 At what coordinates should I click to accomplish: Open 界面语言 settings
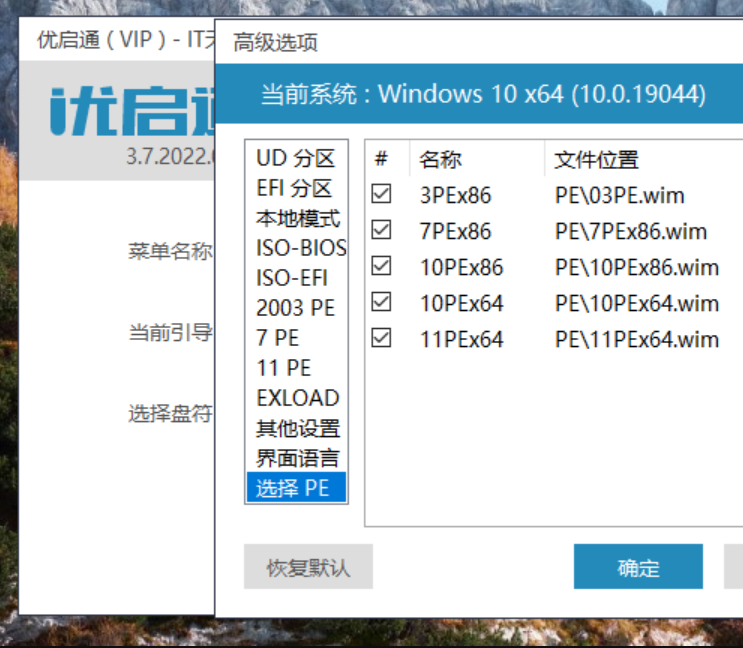[x=296, y=458]
